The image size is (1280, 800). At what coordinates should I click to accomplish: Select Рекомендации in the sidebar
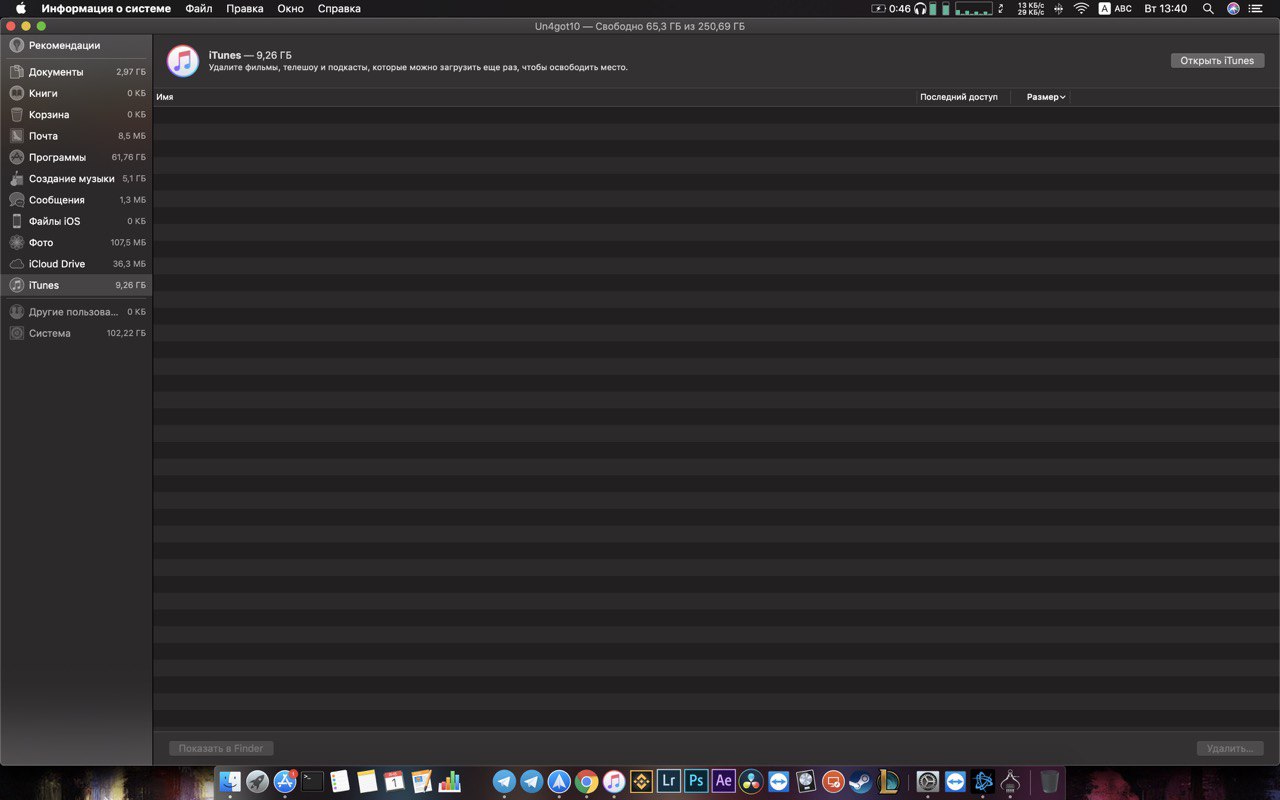tap(76, 46)
